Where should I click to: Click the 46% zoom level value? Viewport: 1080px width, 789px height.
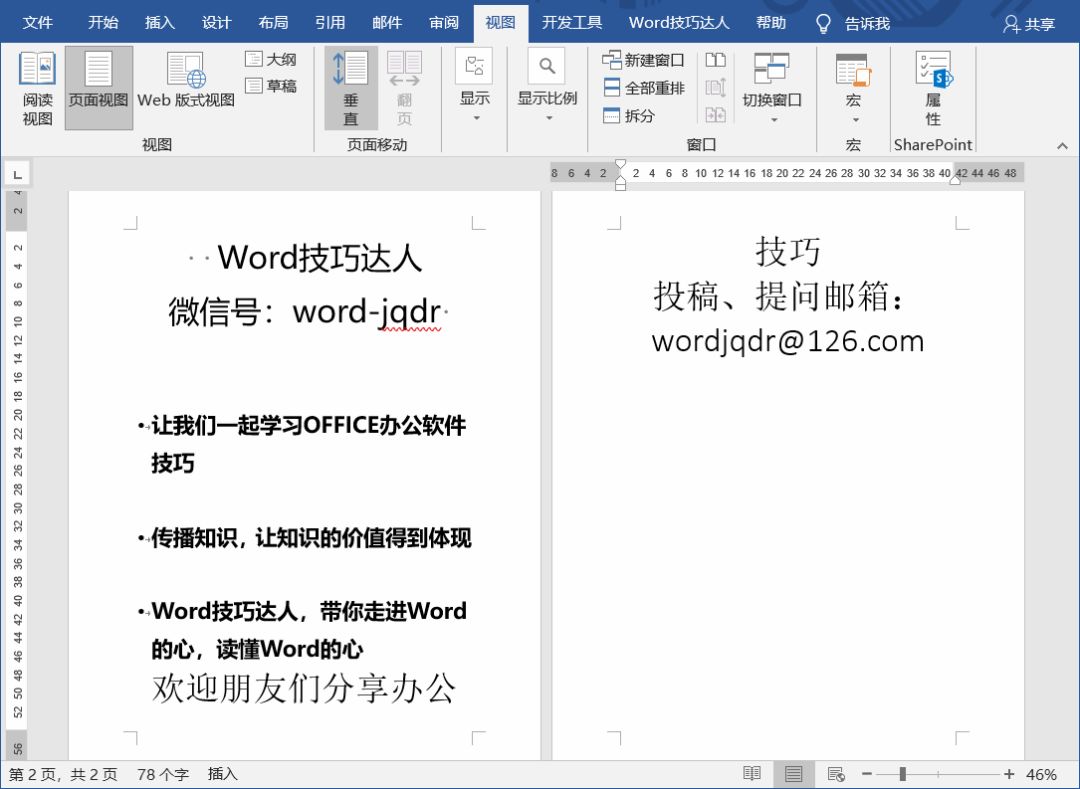tap(1041, 775)
